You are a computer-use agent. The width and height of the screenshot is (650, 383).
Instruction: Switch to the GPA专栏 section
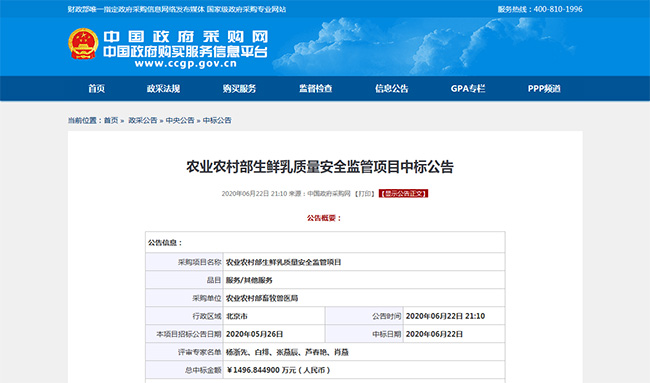click(x=468, y=88)
